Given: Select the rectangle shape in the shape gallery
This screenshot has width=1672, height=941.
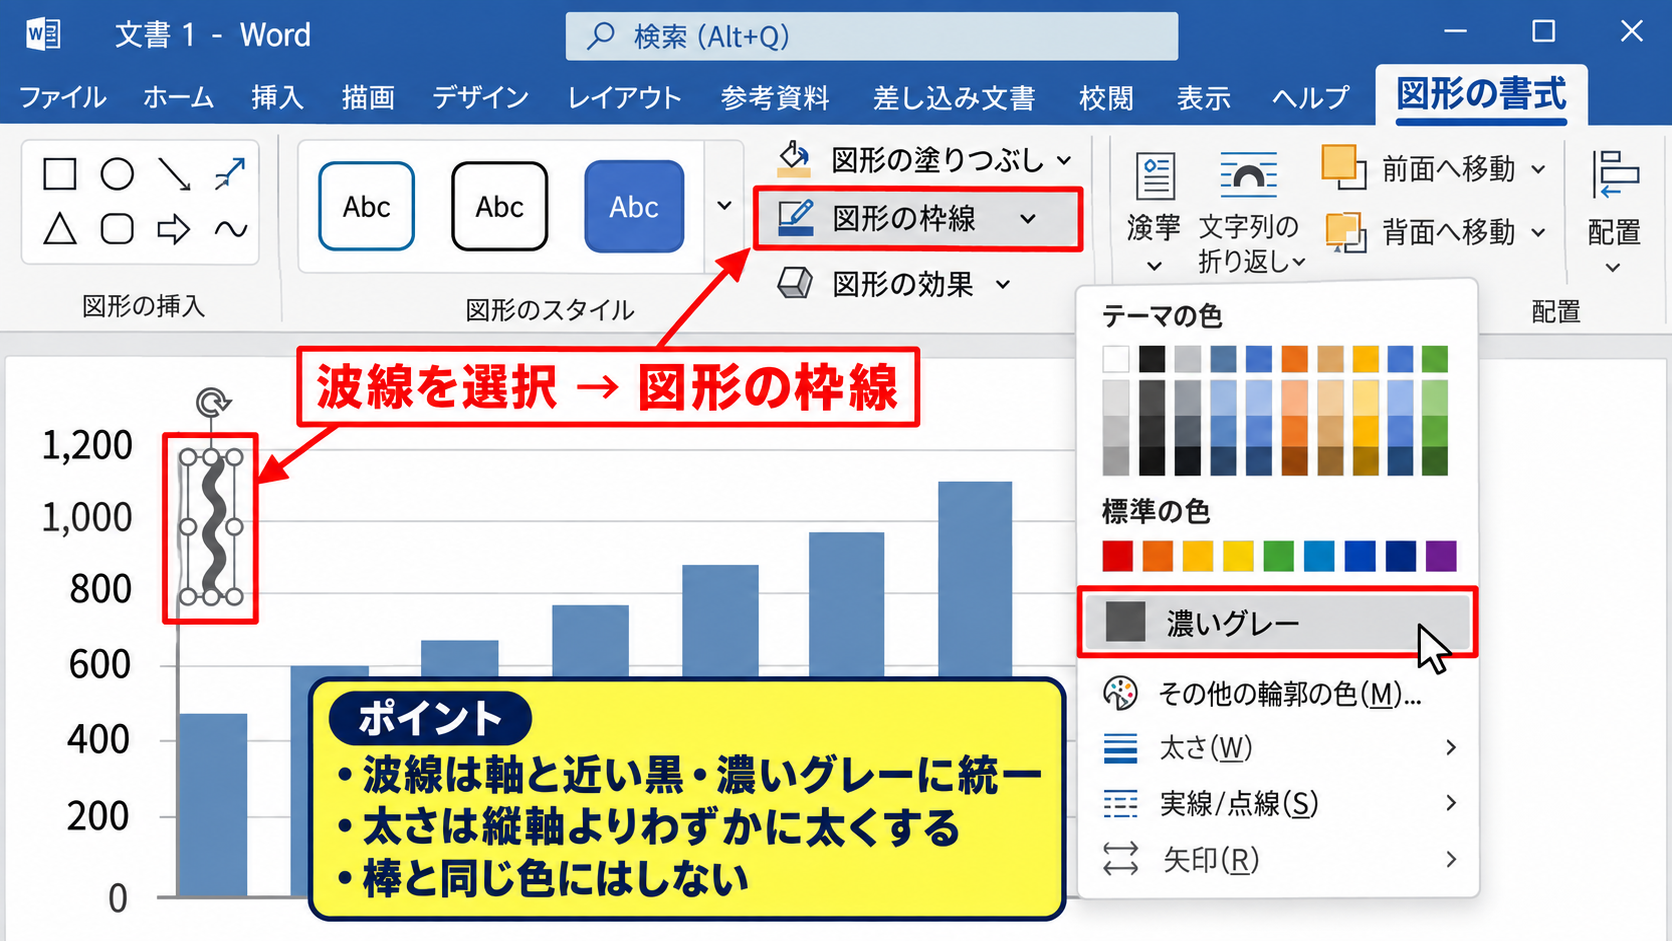Looking at the screenshot, I should [x=60, y=174].
